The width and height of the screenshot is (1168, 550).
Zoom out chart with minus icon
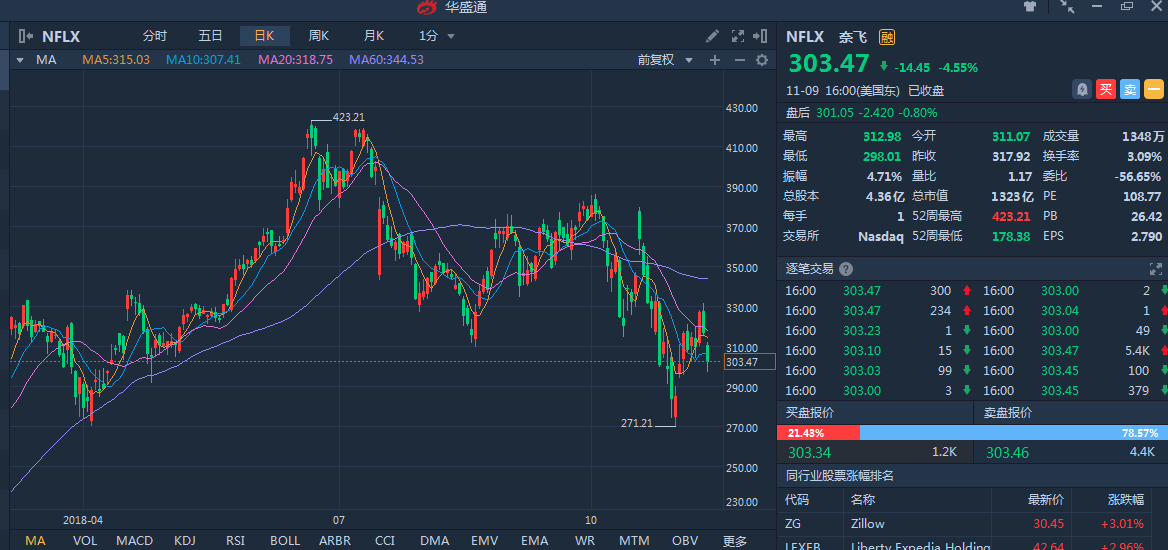coord(740,60)
